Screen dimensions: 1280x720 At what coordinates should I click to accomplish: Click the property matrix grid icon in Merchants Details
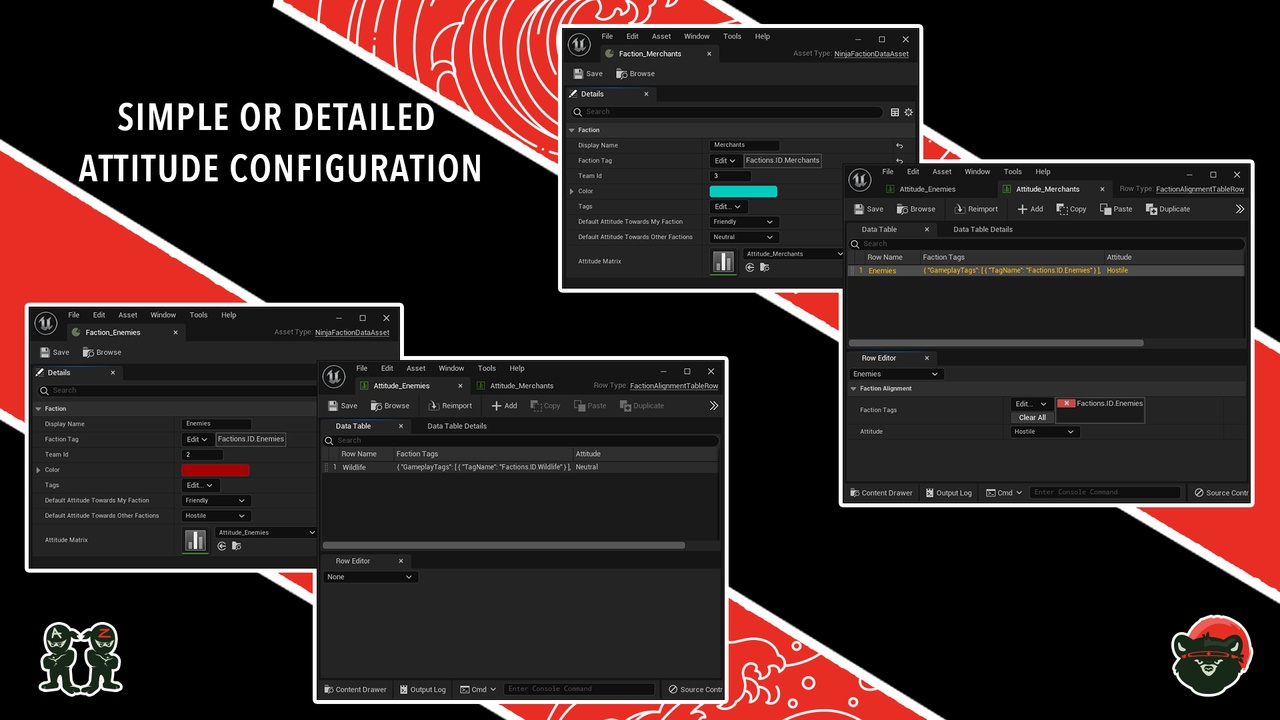pos(895,112)
